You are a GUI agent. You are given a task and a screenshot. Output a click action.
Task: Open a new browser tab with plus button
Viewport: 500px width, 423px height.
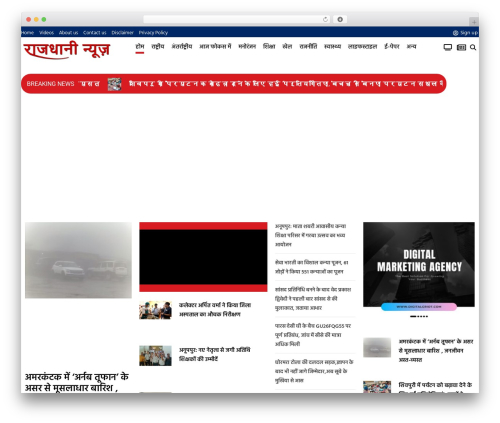pyautogui.click(x=474, y=22)
